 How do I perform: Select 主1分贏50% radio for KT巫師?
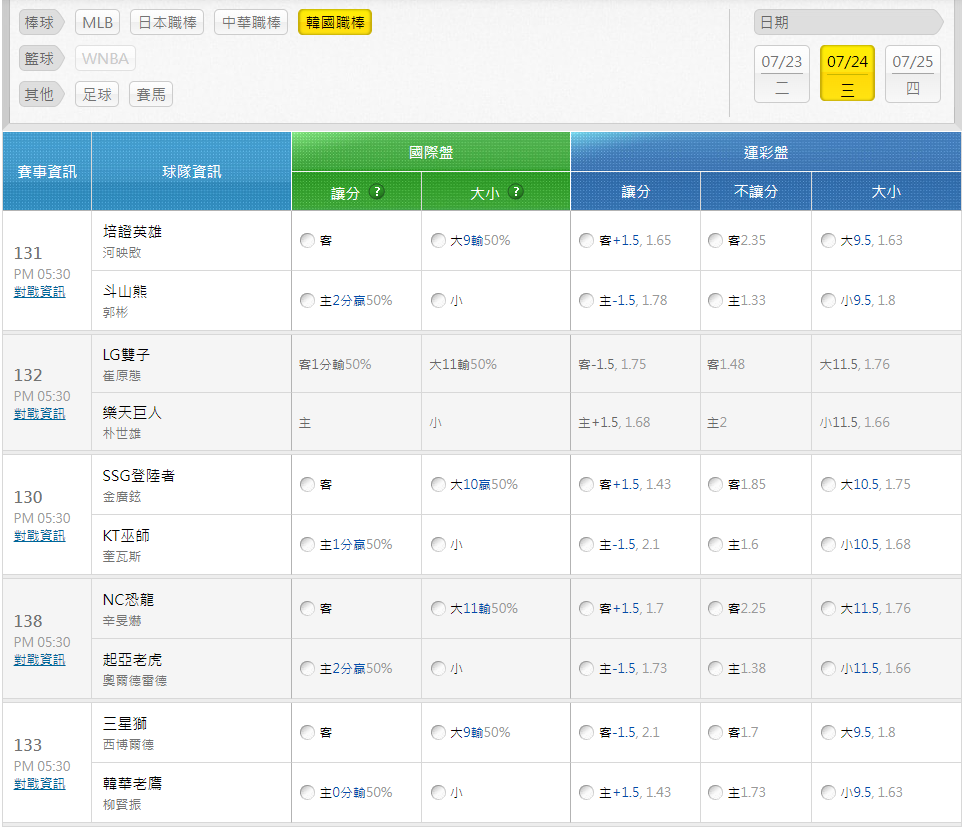click(307, 545)
